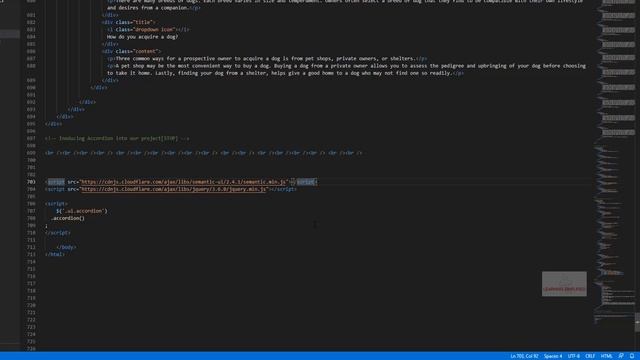This screenshot has width=640, height=360.
Task: Follow the semantic-ui semantic.min.js CDN link
Action: [x=183, y=182]
